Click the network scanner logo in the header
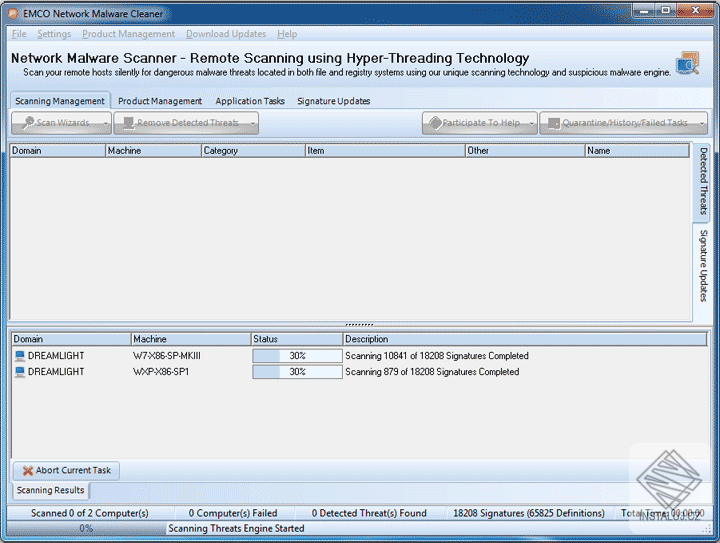This screenshot has width=720, height=543. [688, 63]
